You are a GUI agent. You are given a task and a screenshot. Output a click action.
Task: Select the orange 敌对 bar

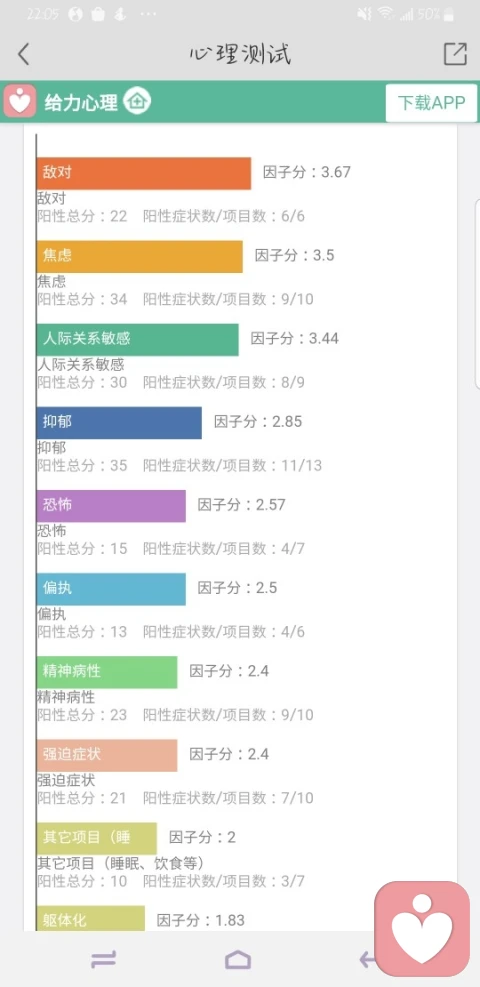click(143, 173)
